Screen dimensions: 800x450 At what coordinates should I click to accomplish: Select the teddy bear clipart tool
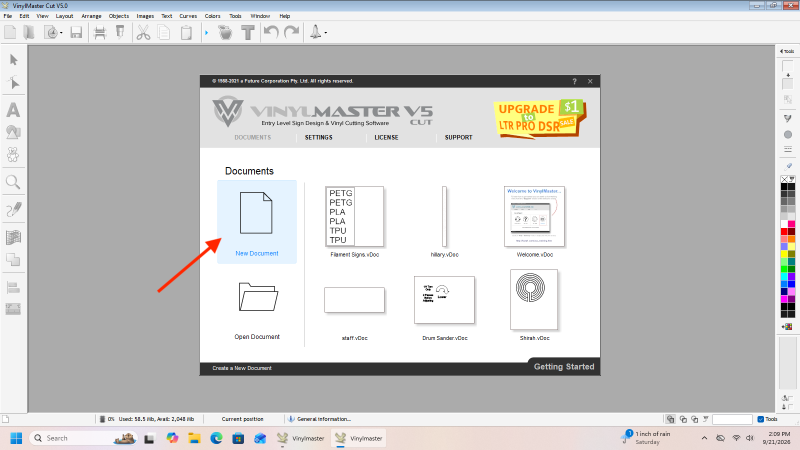tap(13, 154)
